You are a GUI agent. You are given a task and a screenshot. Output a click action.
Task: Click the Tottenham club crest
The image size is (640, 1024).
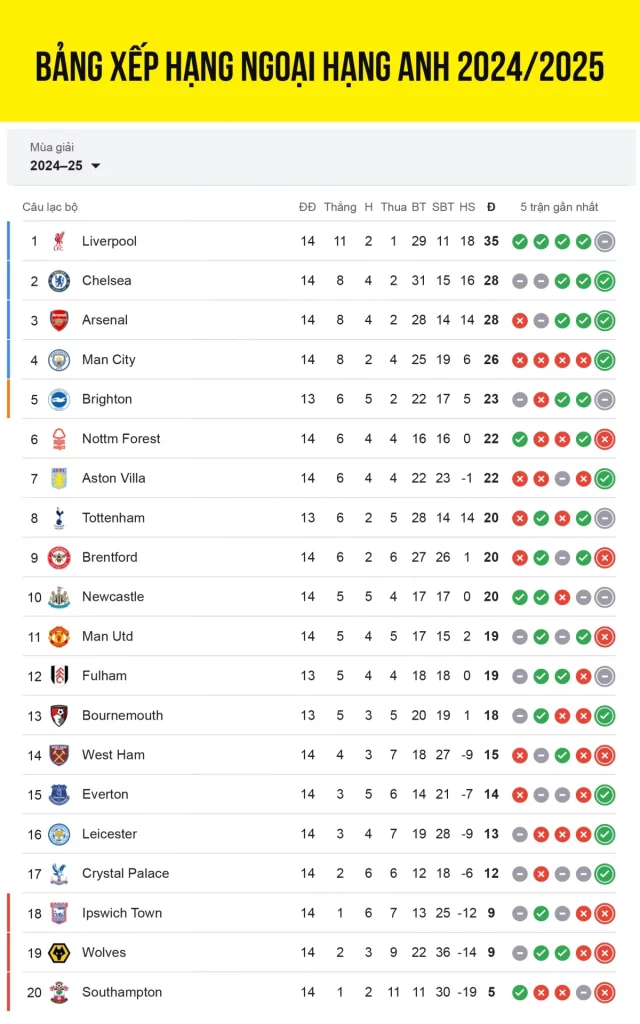[59, 518]
